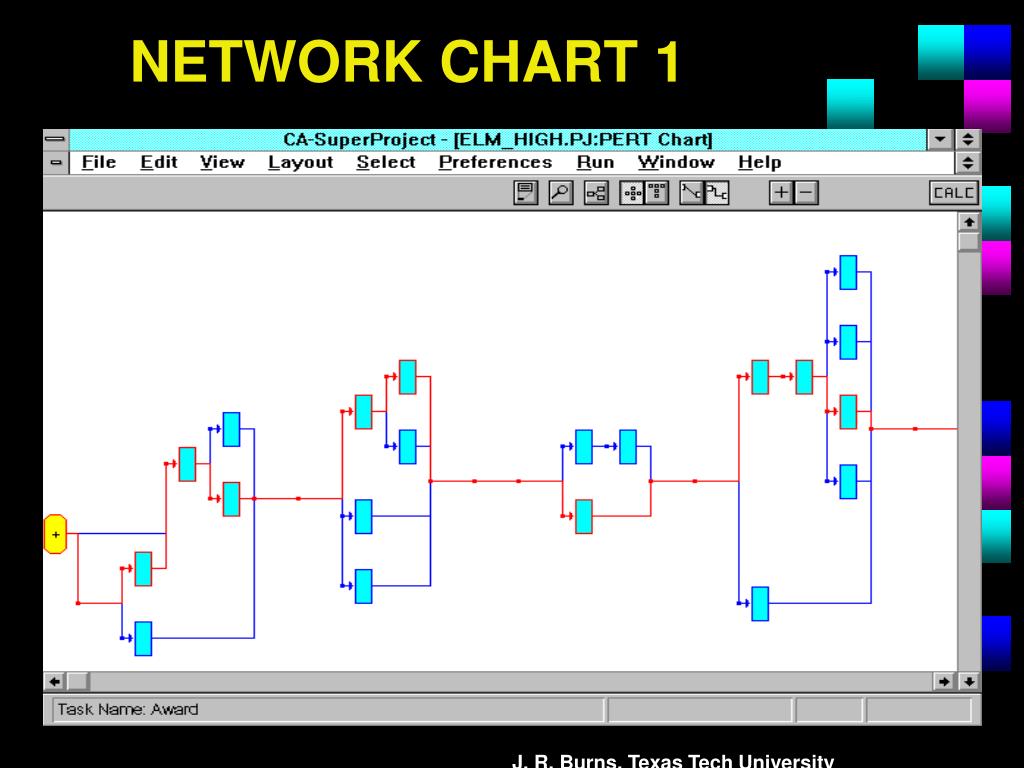Open the task notes form icon
The width and height of the screenshot is (1024, 768).
tap(526, 193)
